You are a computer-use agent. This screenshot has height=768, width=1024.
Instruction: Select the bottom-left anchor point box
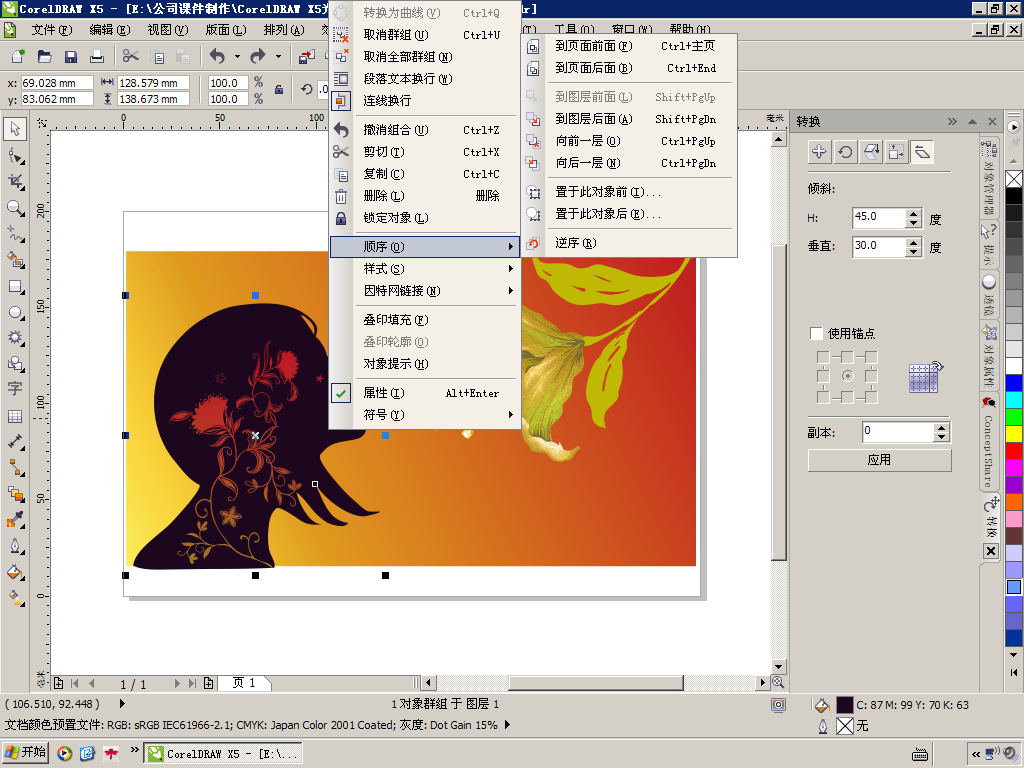pyautogui.click(x=823, y=396)
